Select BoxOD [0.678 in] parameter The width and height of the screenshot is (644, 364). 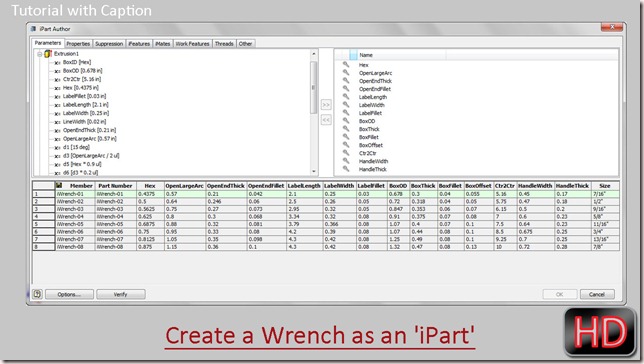pyautogui.click(x=83, y=71)
